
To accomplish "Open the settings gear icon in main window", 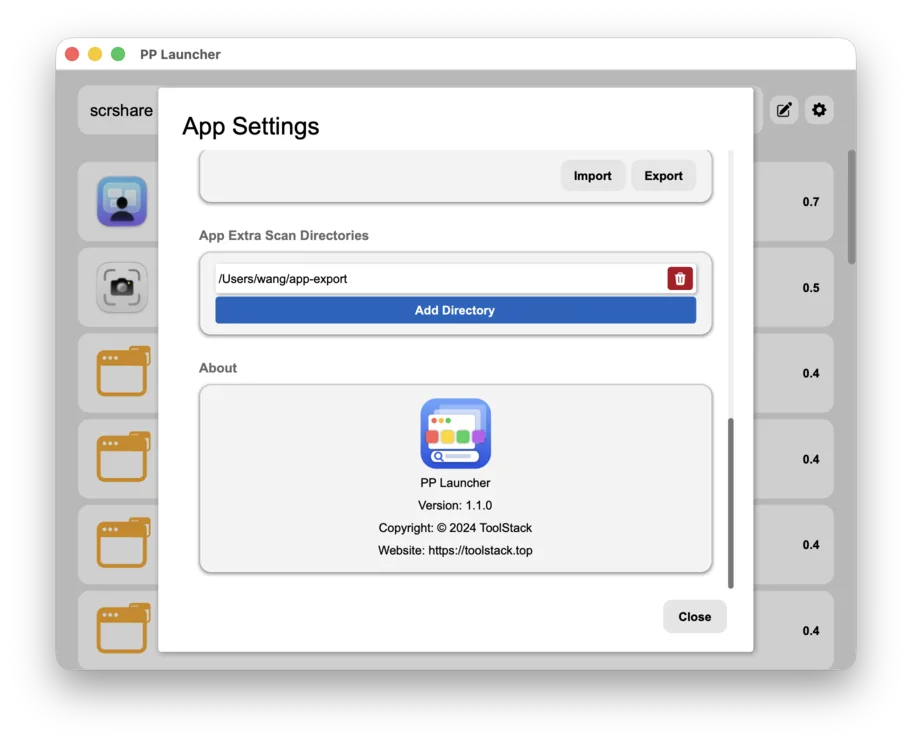I will (x=818, y=109).
